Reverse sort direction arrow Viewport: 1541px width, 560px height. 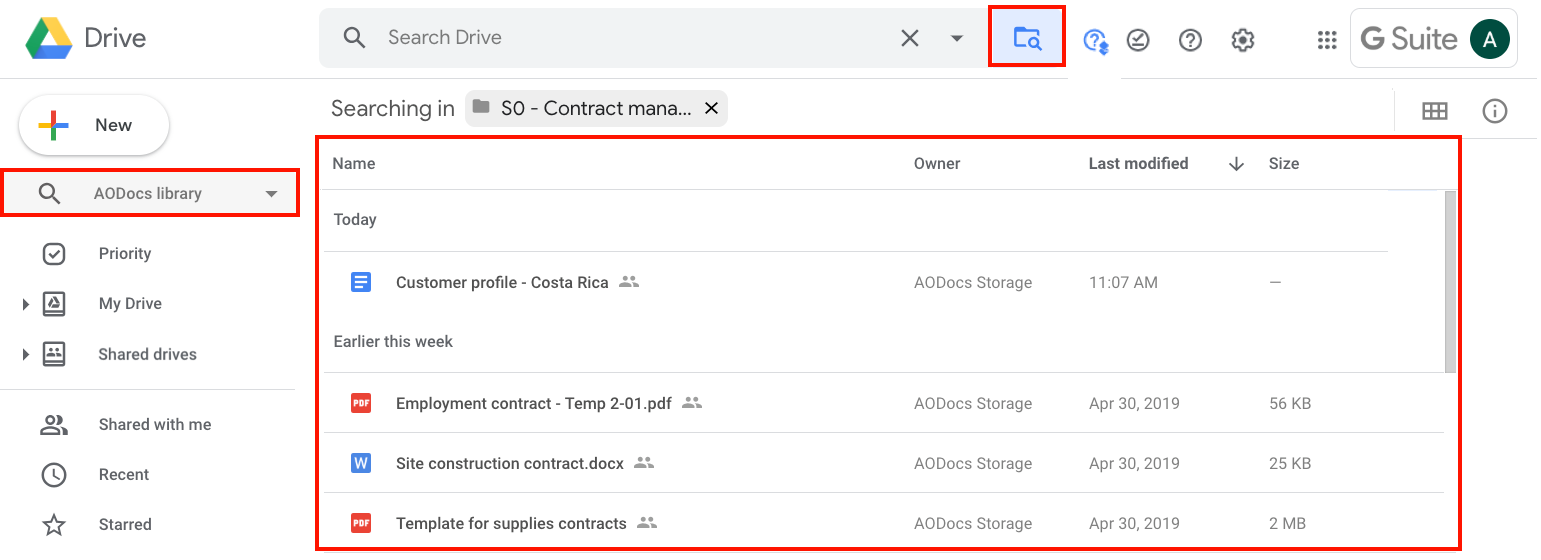coord(1236,164)
